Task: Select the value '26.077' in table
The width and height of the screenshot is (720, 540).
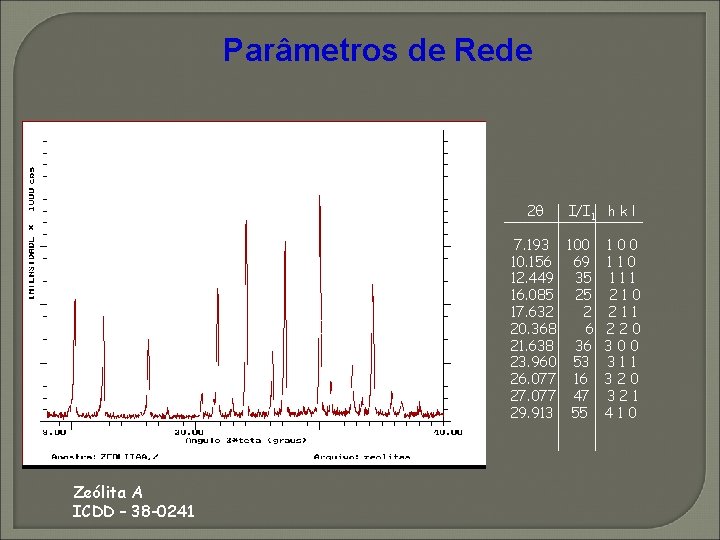Action: click(x=533, y=379)
